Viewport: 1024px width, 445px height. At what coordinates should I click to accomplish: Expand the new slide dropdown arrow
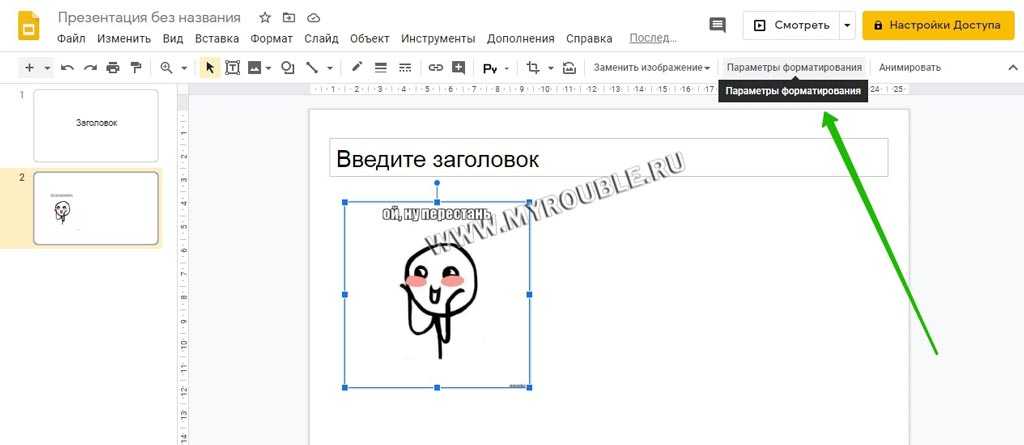(x=47, y=68)
